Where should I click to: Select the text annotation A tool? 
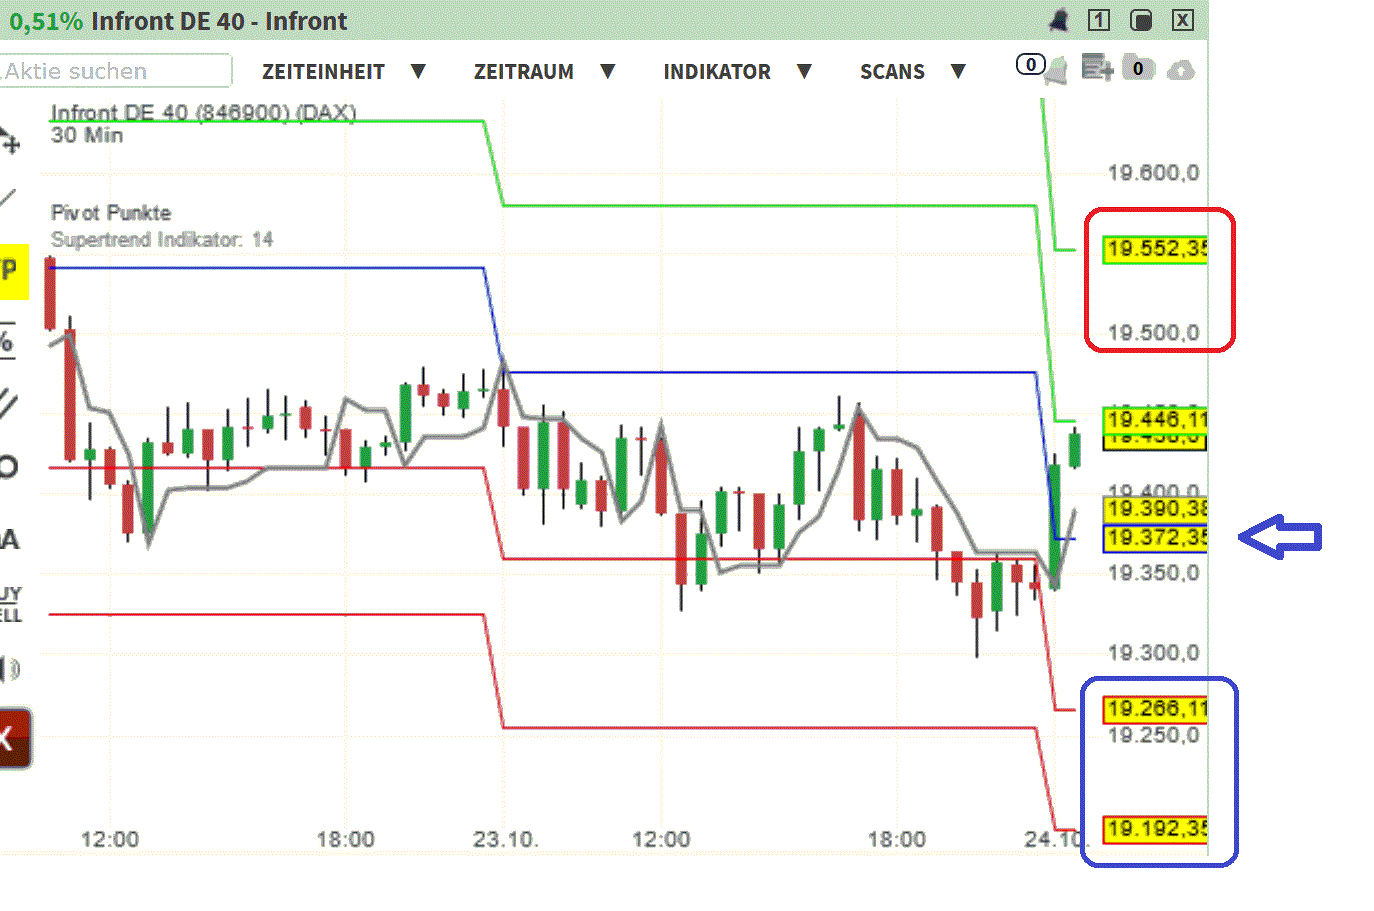tap(9, 539)
